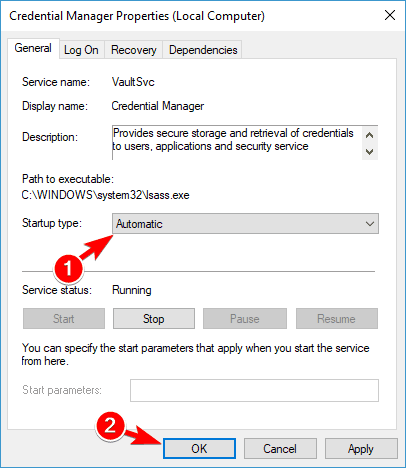The height and width of the screenshot is (468, 406).
Task: Switch to the General tab
Action: [33, 48]
